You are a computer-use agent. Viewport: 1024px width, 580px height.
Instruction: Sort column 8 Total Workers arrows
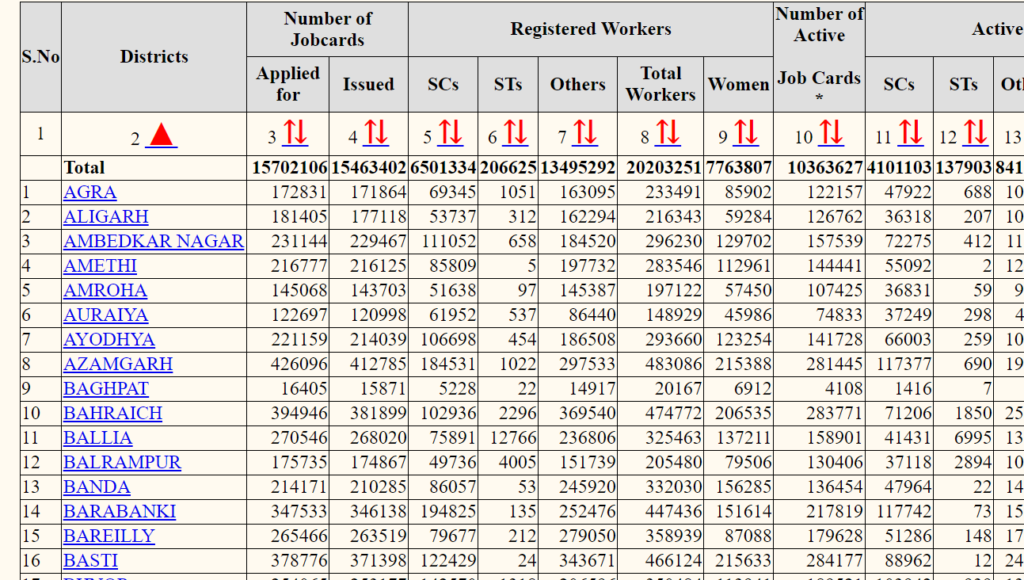point(667,133)
